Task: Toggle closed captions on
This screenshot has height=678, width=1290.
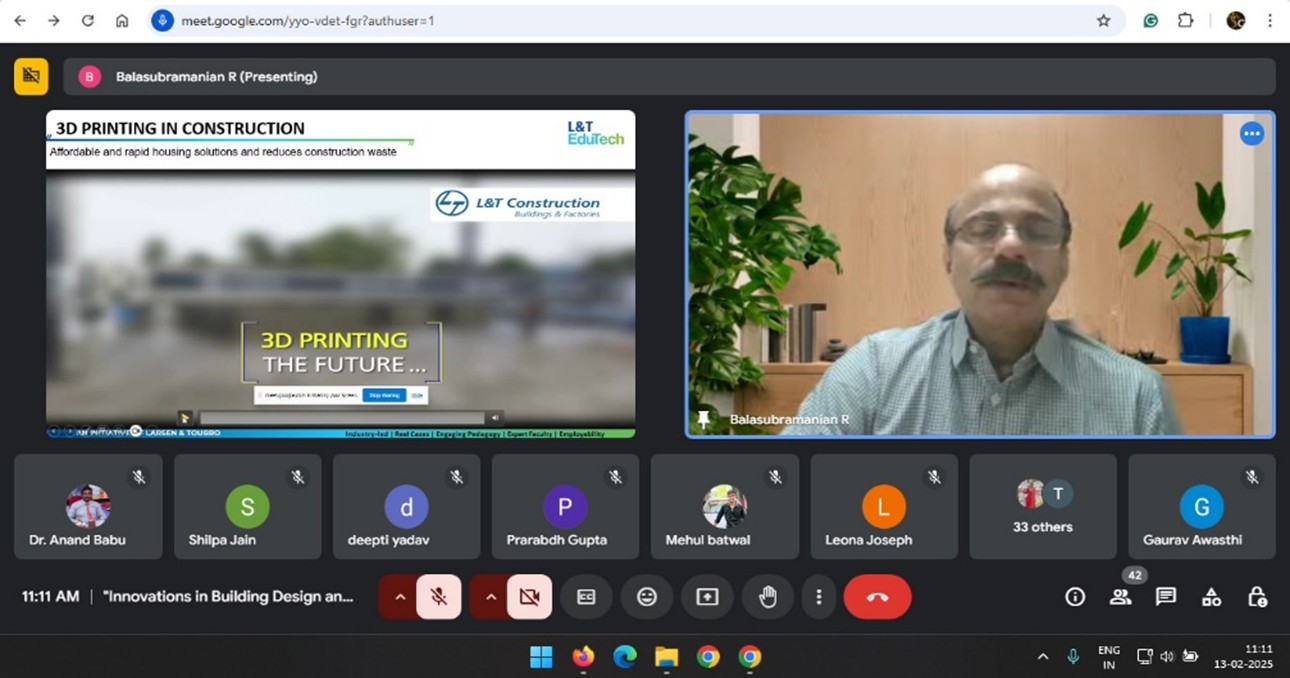Action: point(586,597)
